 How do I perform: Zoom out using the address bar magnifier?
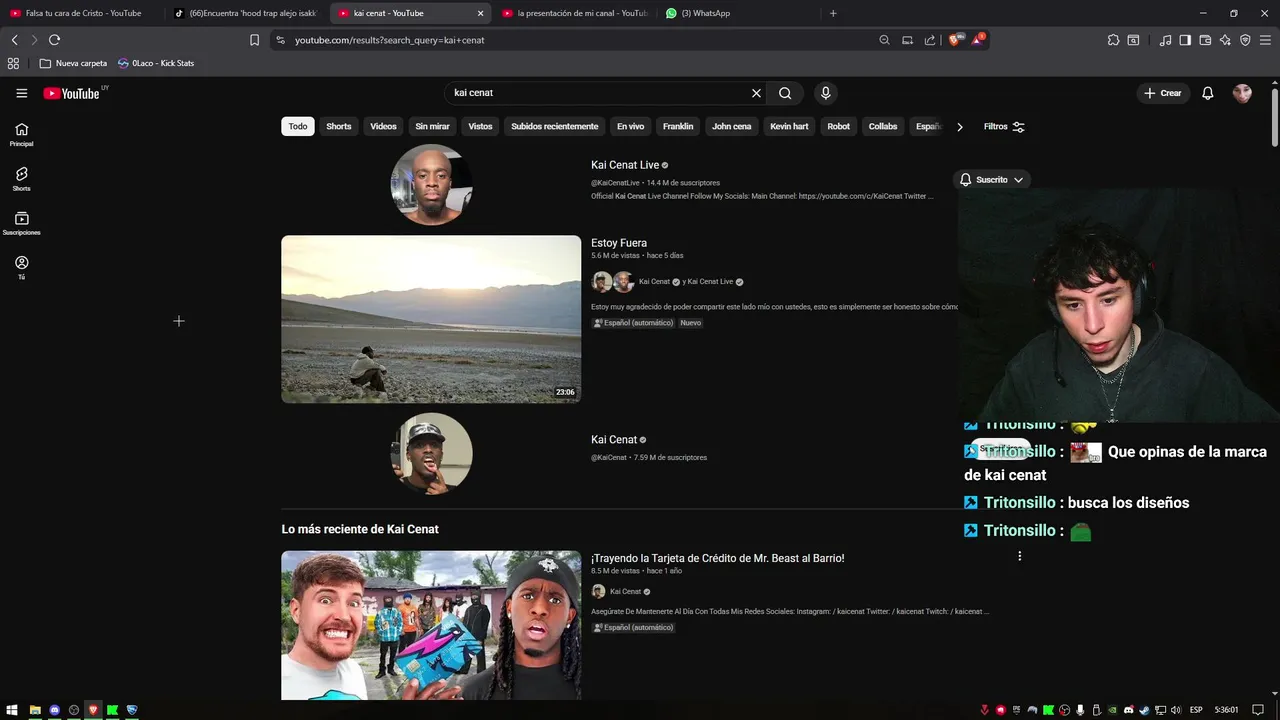pos(884,40)
